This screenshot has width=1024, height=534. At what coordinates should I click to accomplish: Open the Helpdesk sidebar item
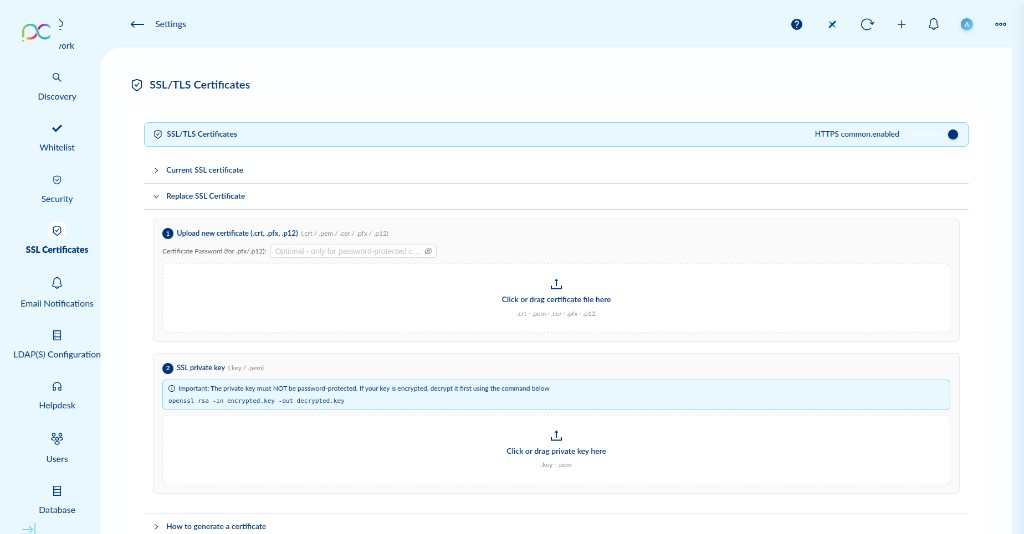point(57,395)
